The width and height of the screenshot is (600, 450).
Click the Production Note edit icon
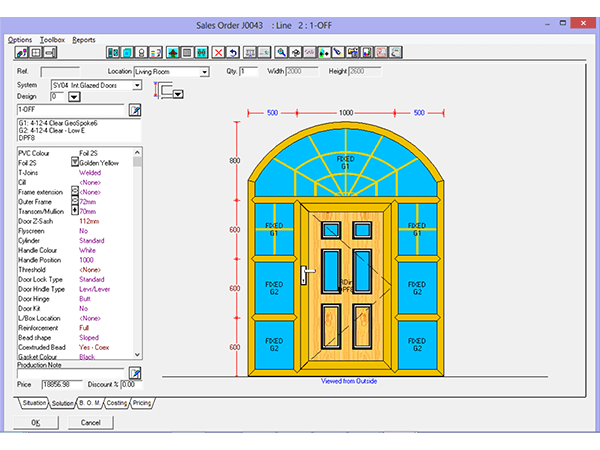click(136, 373)
